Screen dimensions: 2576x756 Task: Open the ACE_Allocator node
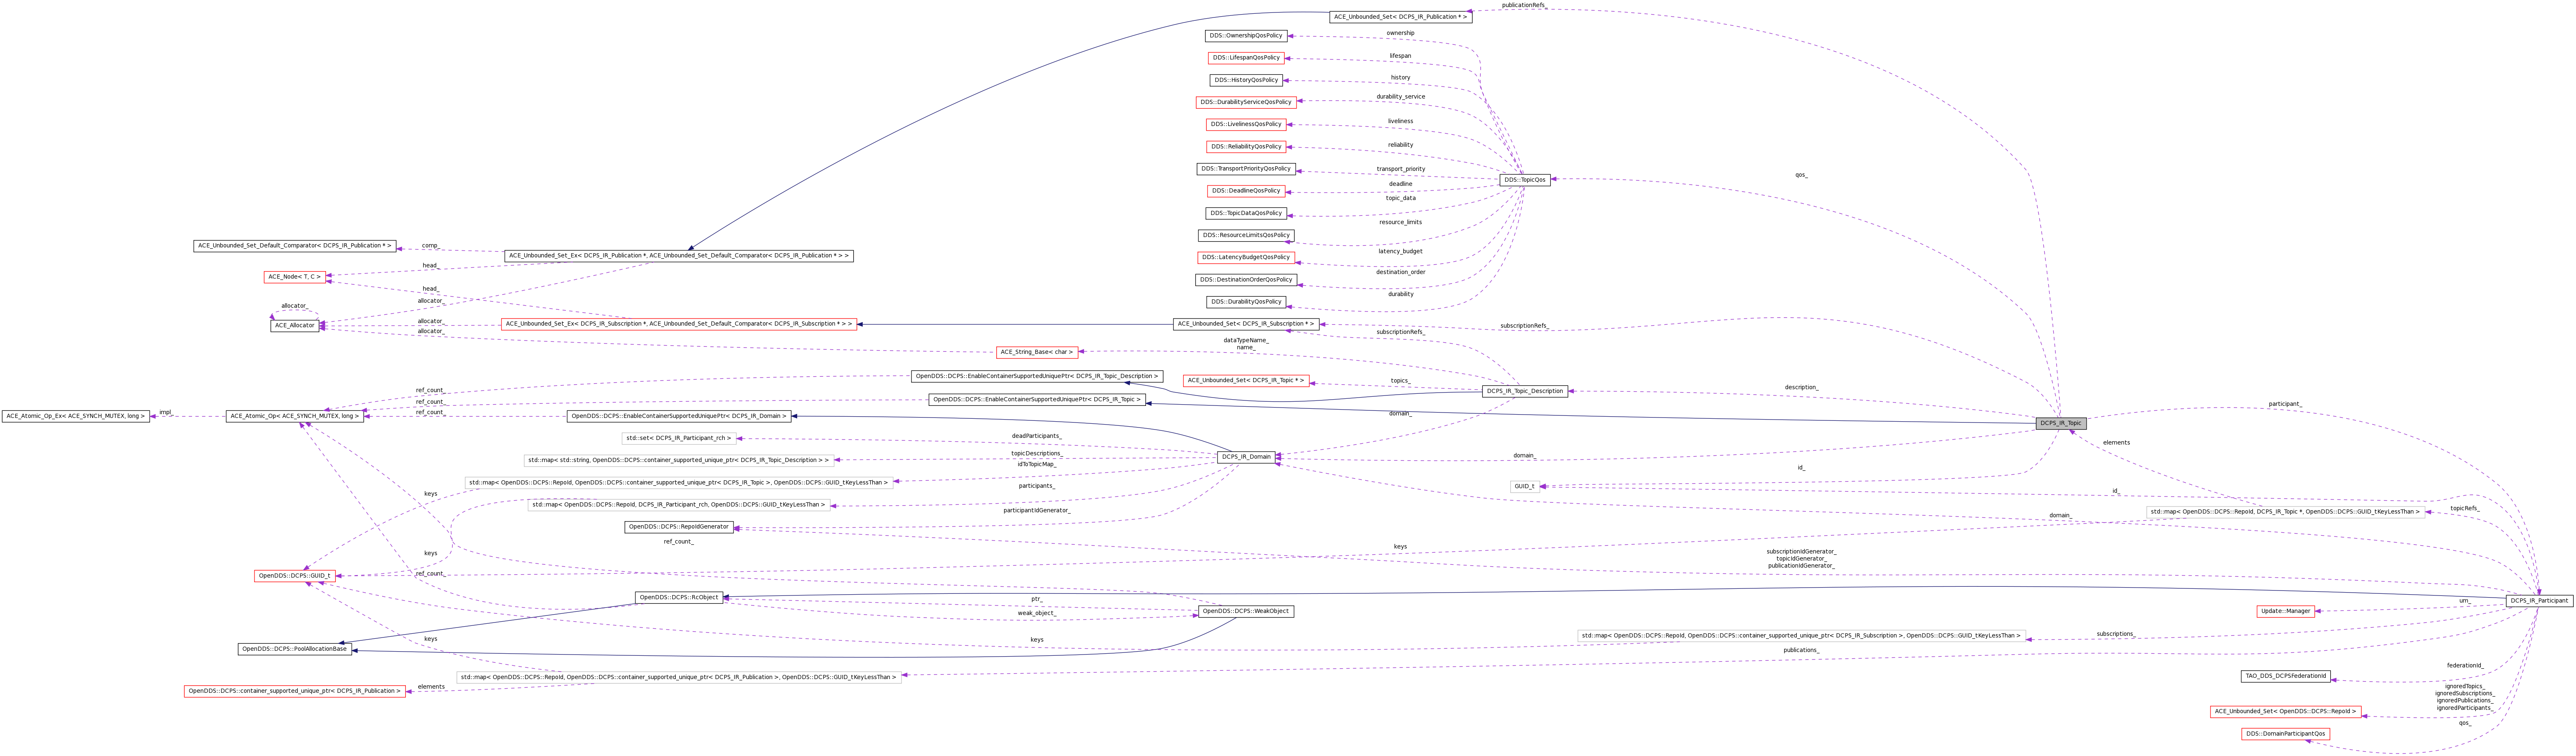(295, 325)
